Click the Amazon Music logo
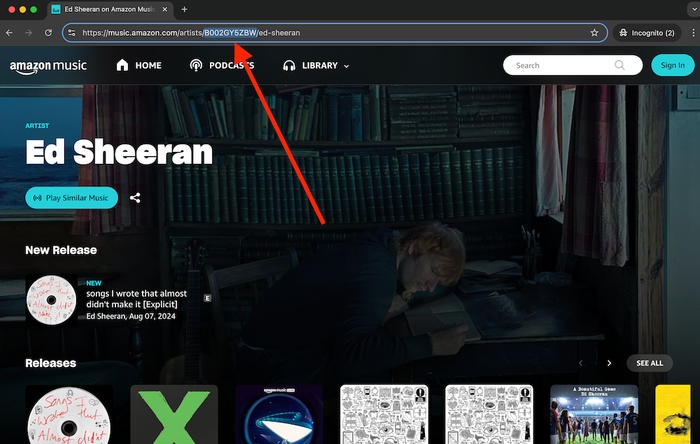The image size is (700, 444). tap(48, 66)
